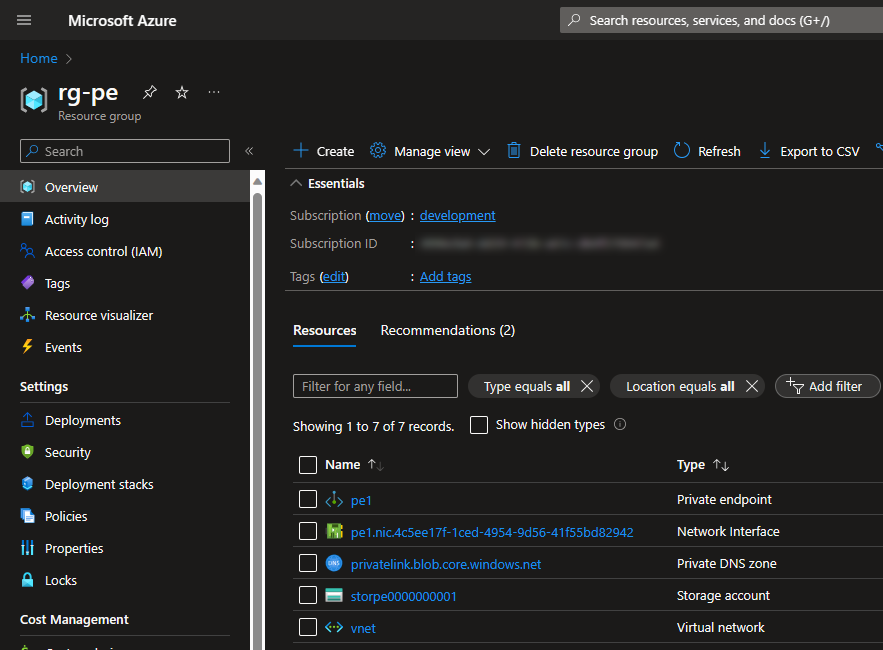883x650 pixels.
Task: Focus the Filter for any field box
Action: coord(375,386)
